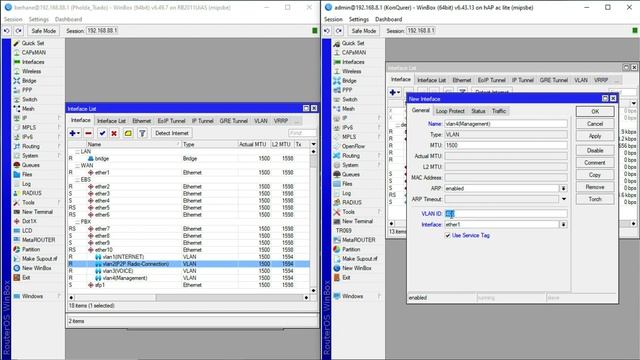Open Dashboard menu in right WinBox
Viewport: 640px width, 360px height.
[388, 20]
